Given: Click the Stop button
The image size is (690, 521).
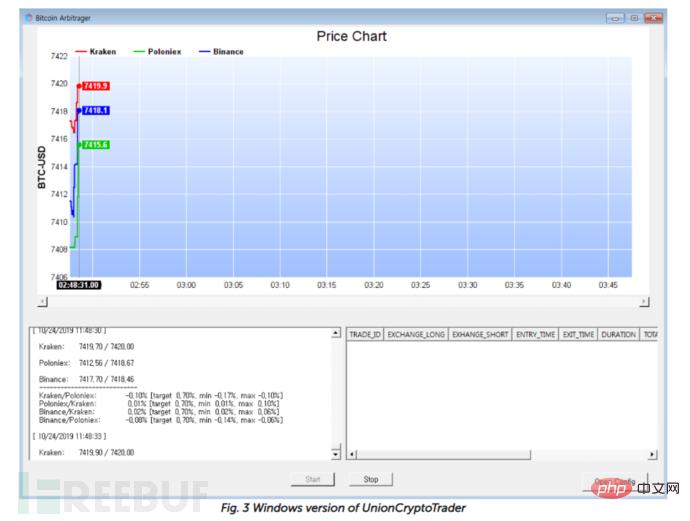Looking at the screenshot, I should tap(371, 479).
